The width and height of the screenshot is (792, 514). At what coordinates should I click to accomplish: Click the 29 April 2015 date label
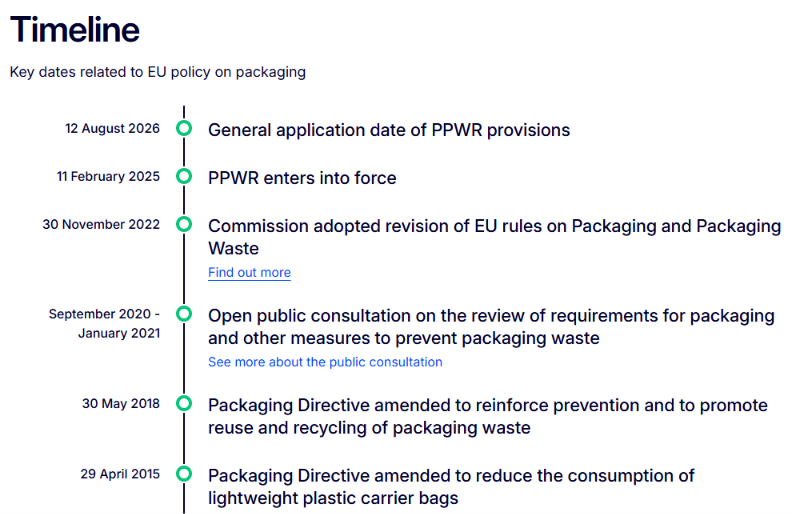pyautogui.click(x=120, y=474)
